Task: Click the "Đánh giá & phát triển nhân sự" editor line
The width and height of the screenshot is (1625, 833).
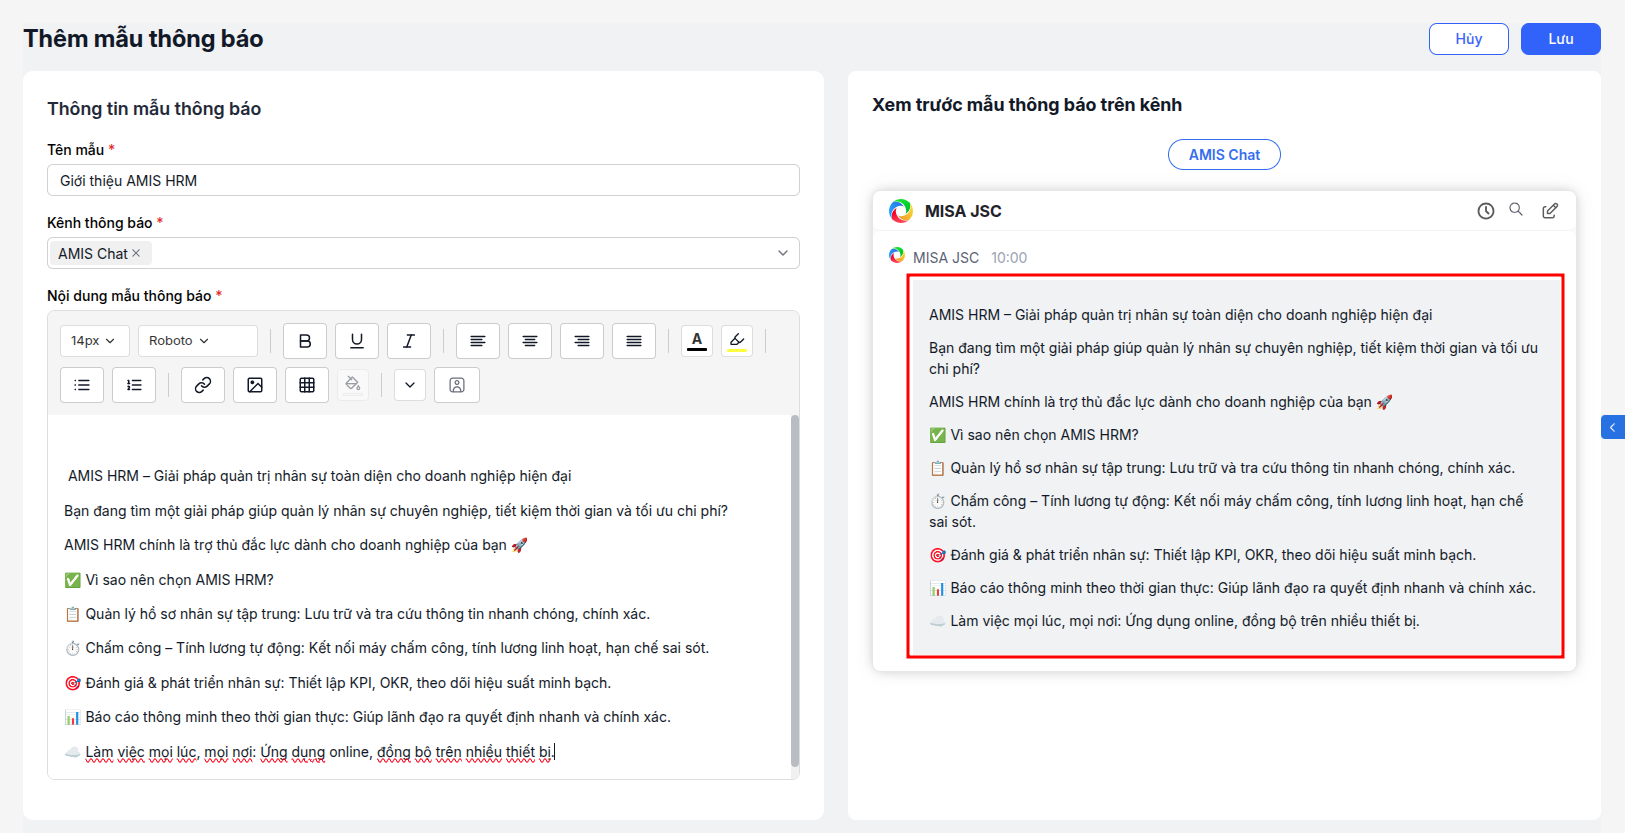Action: [338, 683]
